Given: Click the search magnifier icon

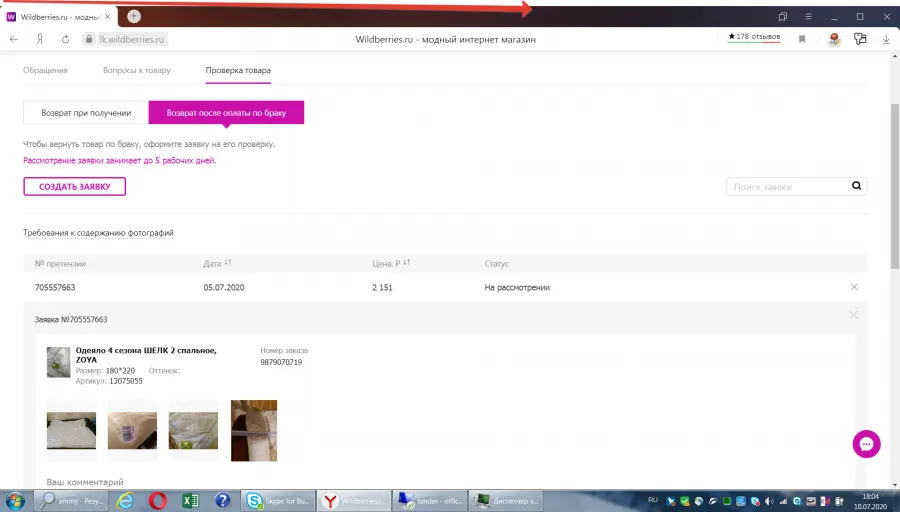Looking at the screenshot, I should coord(856,185).
